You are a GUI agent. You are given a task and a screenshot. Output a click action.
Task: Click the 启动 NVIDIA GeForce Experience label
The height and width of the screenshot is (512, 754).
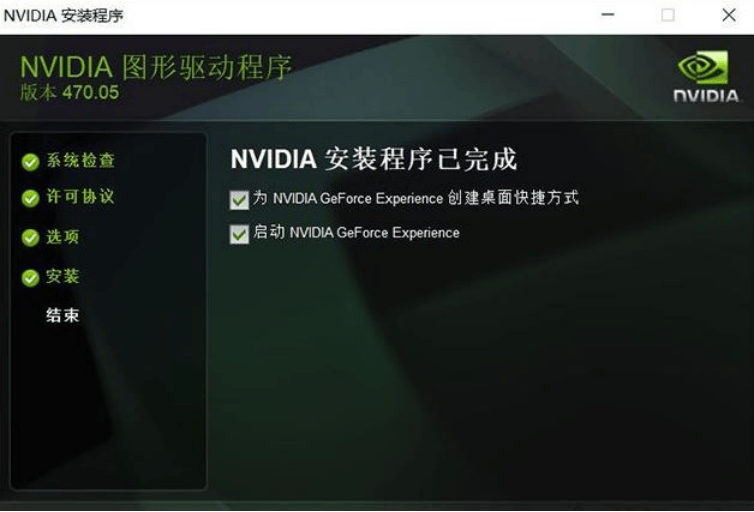point(356,233)
